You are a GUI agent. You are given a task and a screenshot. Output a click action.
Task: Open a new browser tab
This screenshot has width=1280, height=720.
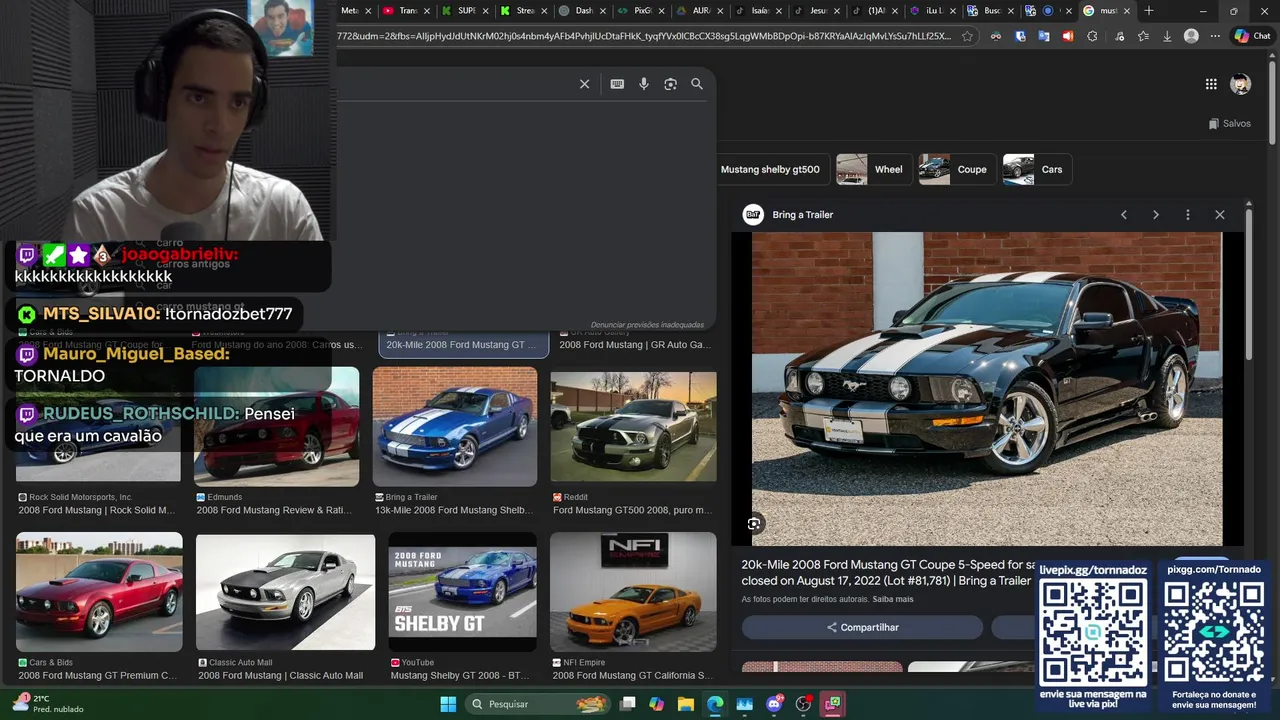click(1149, 11)
